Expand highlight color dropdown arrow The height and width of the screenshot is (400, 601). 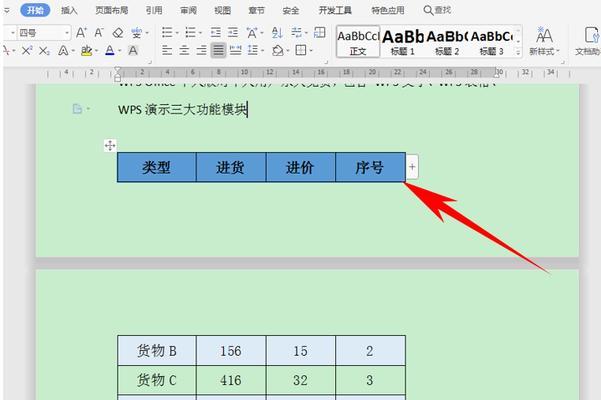coord(96,51)
